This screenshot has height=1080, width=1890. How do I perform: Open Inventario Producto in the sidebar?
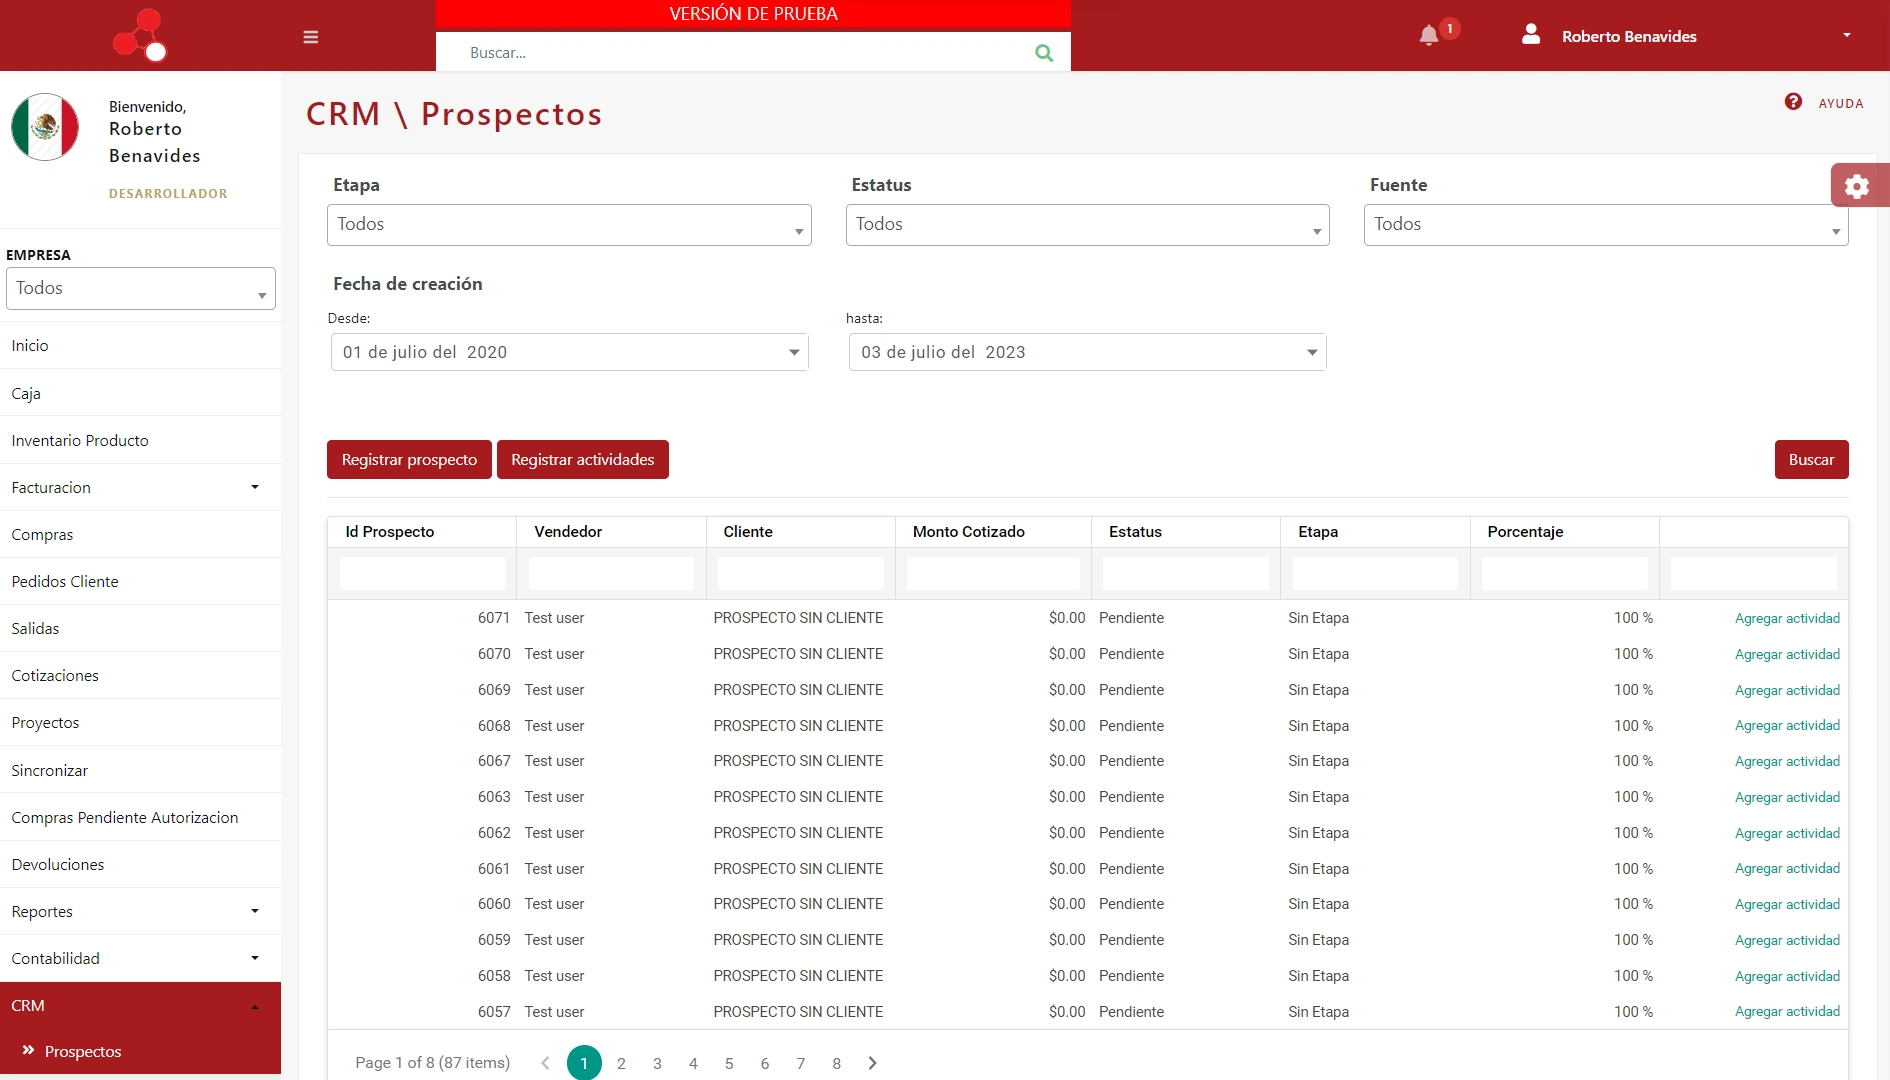click(x=140, y=440)
